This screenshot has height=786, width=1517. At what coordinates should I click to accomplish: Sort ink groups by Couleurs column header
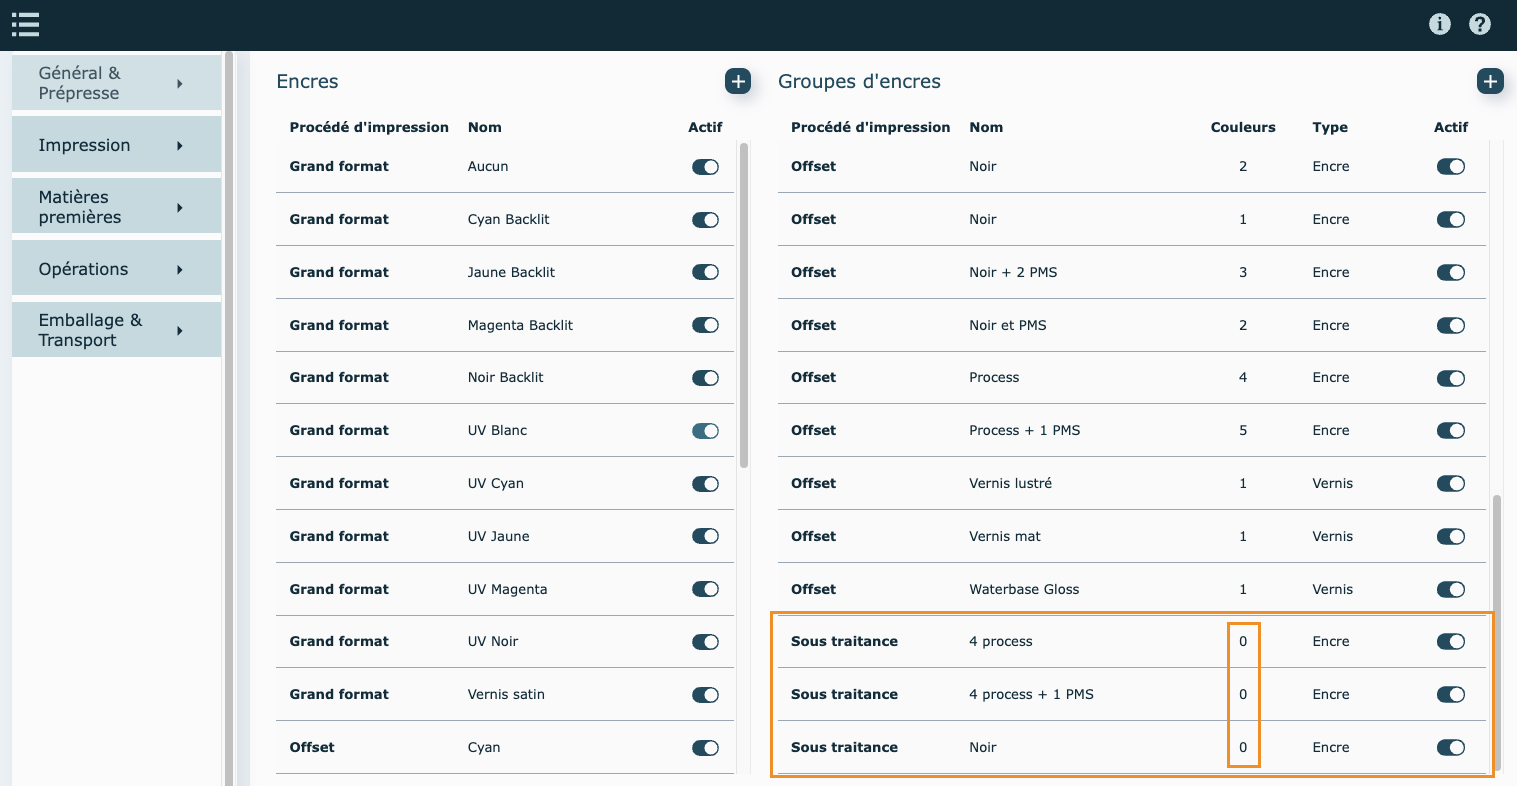[x=1242, y=127]
